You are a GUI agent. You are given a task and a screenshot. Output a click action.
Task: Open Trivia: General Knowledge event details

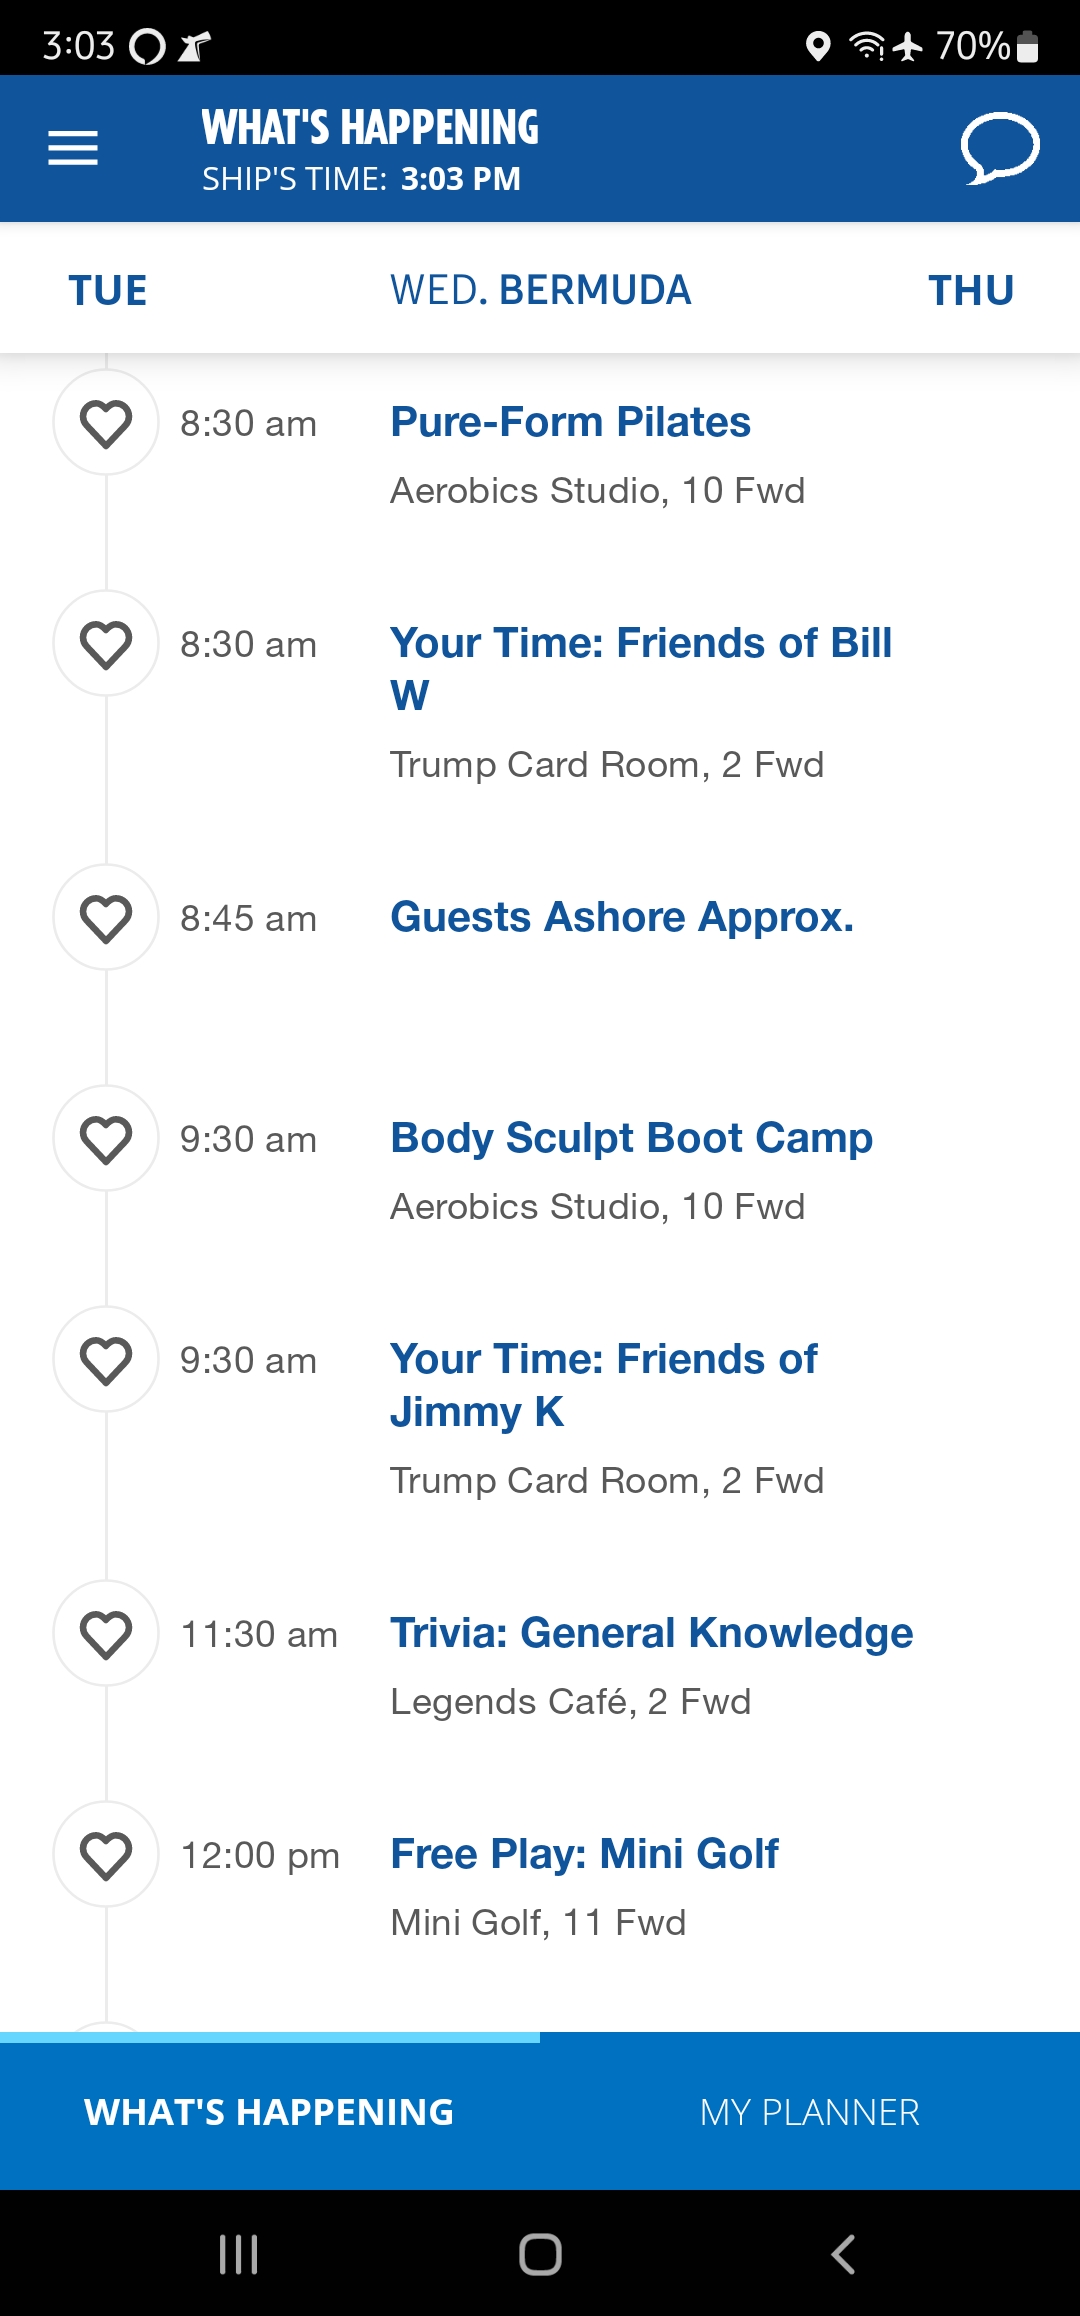(x=651, y=1633)
